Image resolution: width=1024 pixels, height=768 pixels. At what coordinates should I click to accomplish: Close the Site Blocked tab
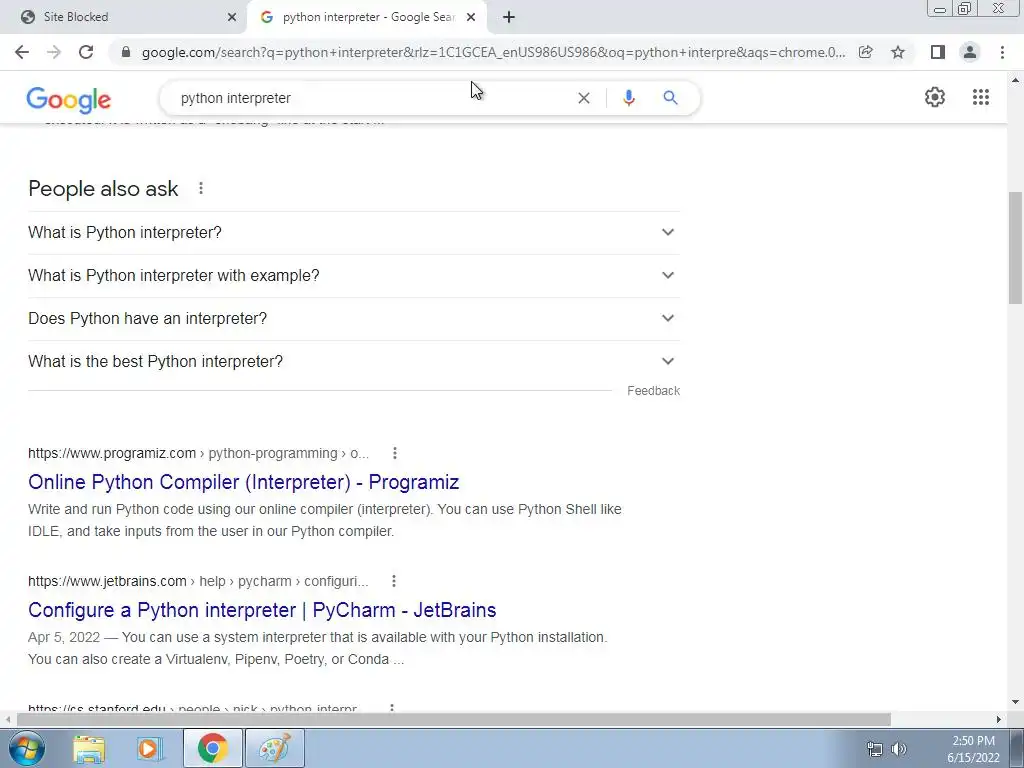232,18
